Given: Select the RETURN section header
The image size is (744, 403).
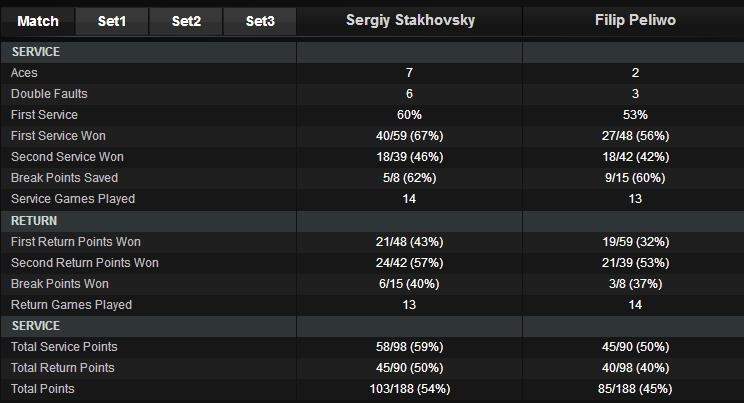Looking at the screenshot, I should click(x=34, y=220).
